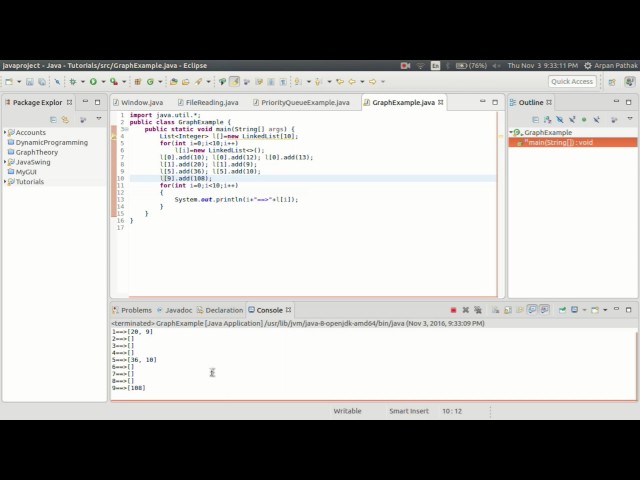Open Package Explorer view menu arrow
The image size is (640, 480).
[x=99, y=119]
